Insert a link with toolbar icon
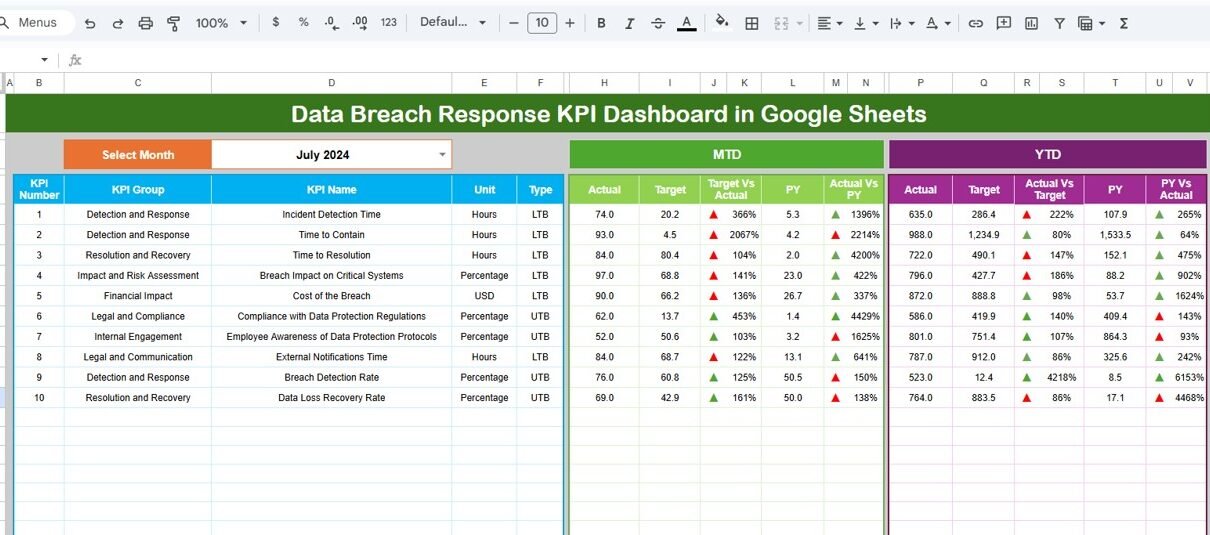The width and height of the screenshot is (1210, 535). click(x=975, y=23)
